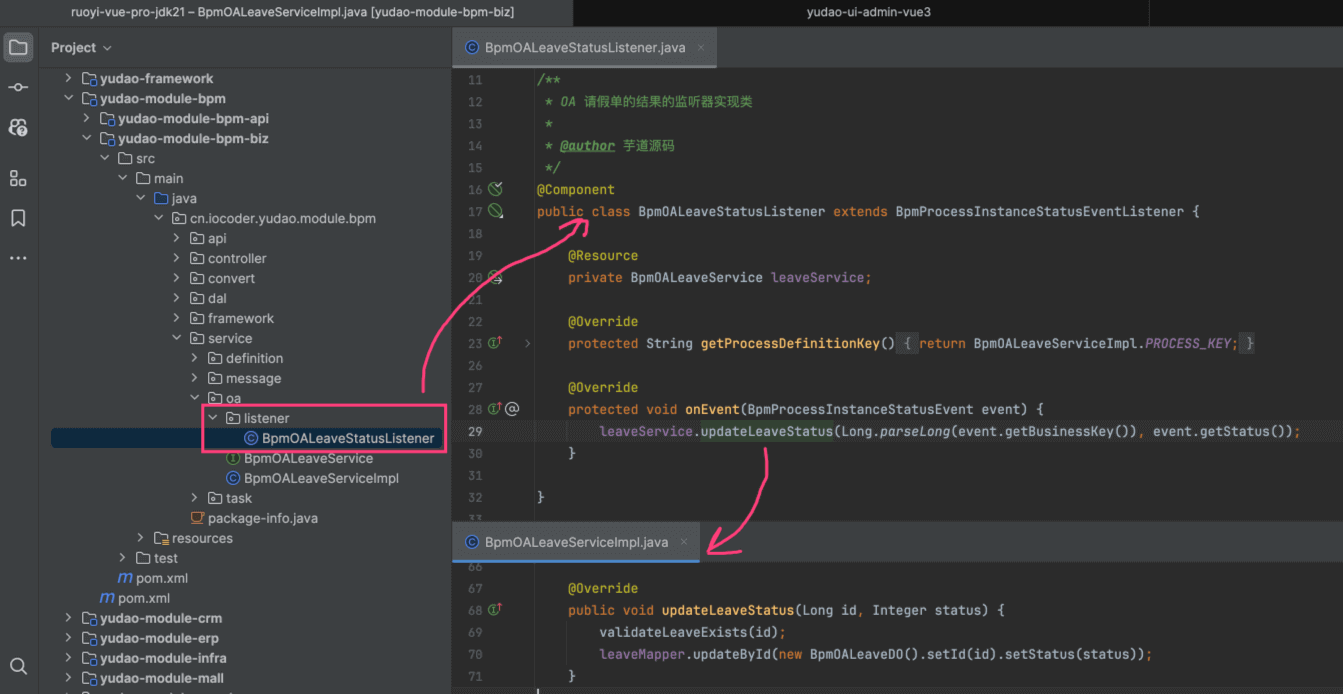Open BpmOALeaveService interface in project tree
This screenshot has height=694, width=1343.
click(x=307, y=458)
